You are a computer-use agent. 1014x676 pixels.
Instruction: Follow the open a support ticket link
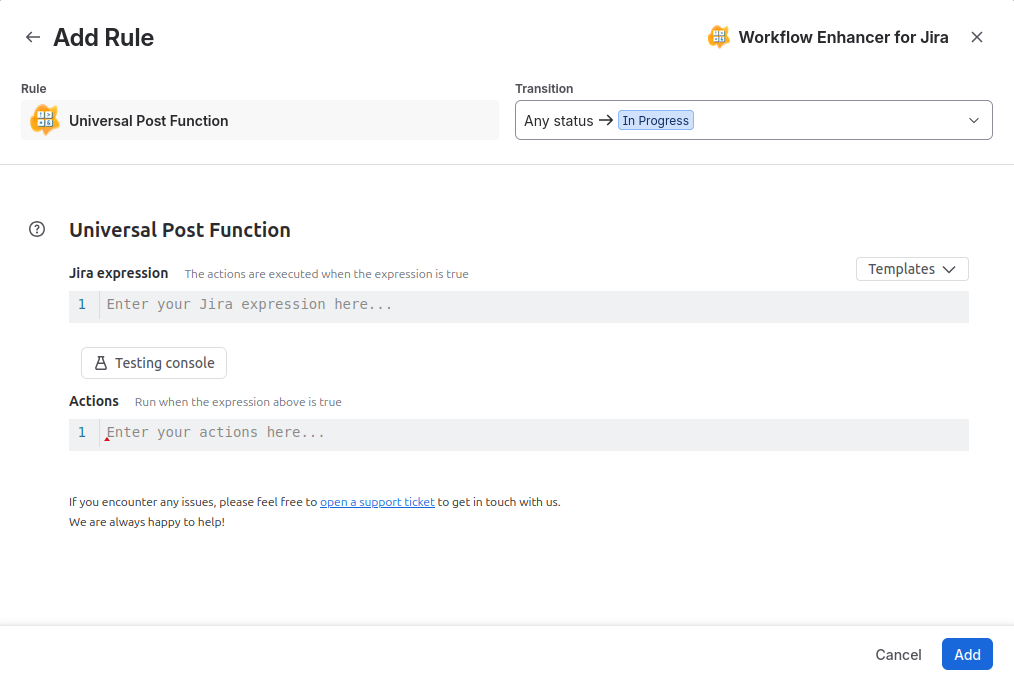(x=377, y=502)
